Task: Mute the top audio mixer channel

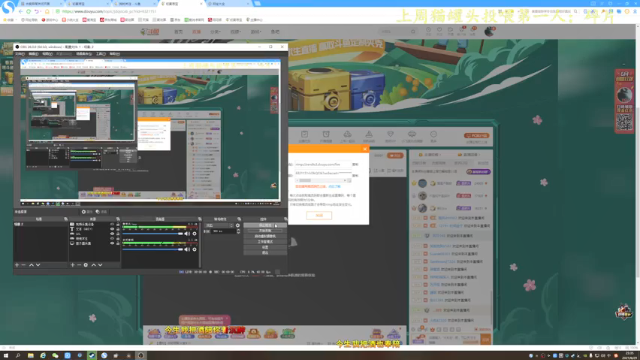Action: (x=187, y=234)
